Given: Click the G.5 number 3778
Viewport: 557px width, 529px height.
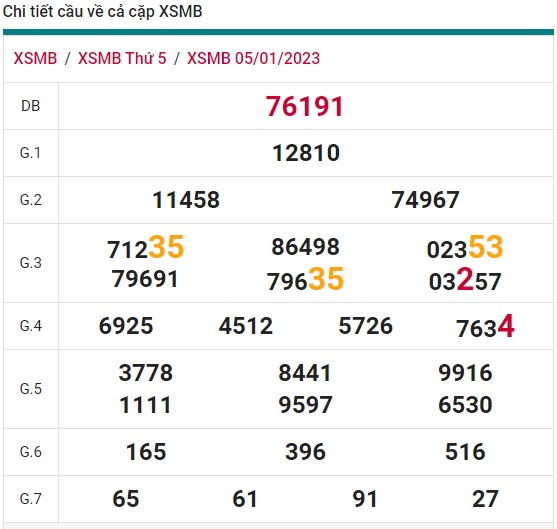Looking at the screenshot, I should tap(146, 373).
